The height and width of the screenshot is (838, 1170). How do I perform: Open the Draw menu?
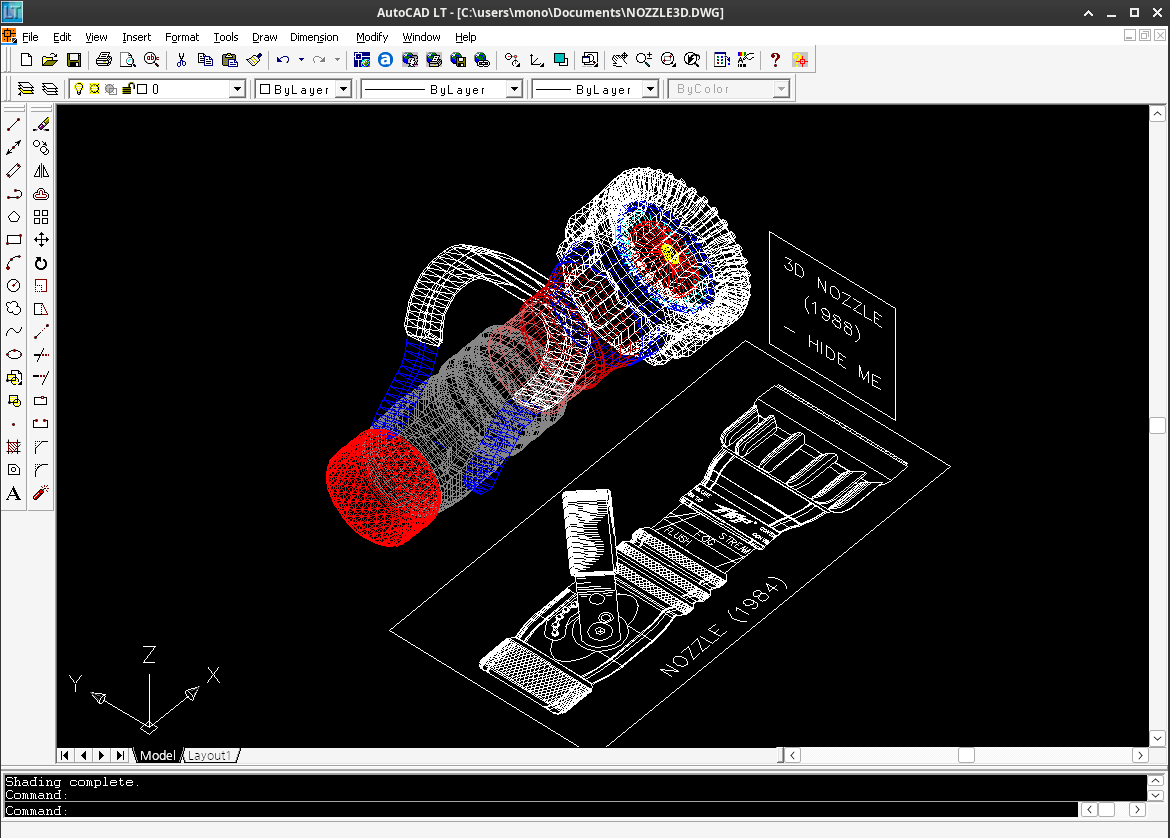point(264,37)
